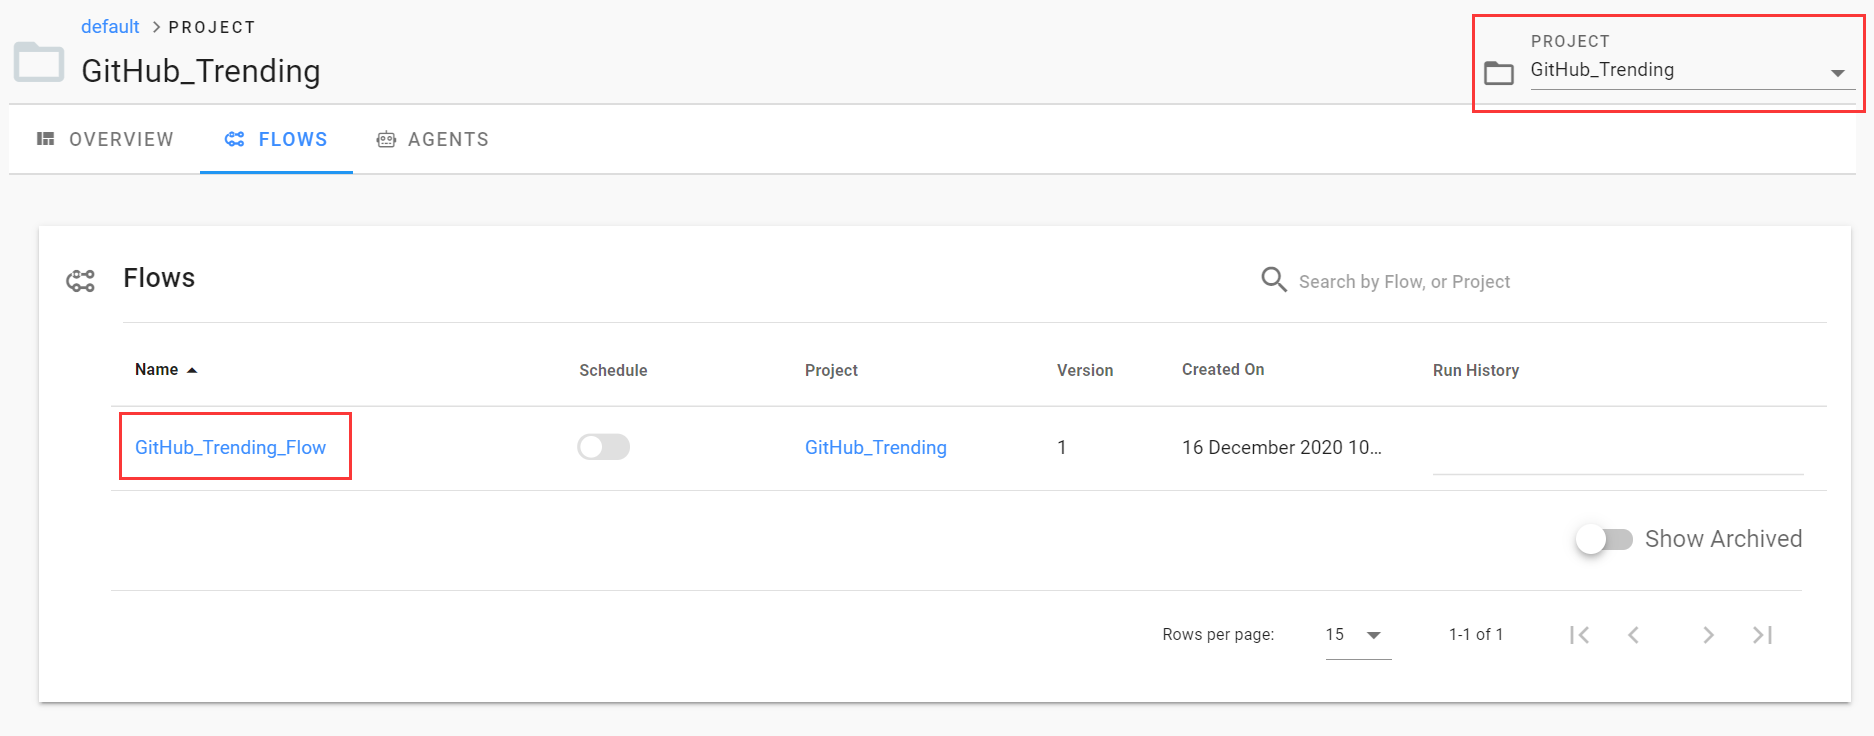Open the GitHub_Trending_Flow link
This screenshot has height=736, width=1874.
click(230, 447)
